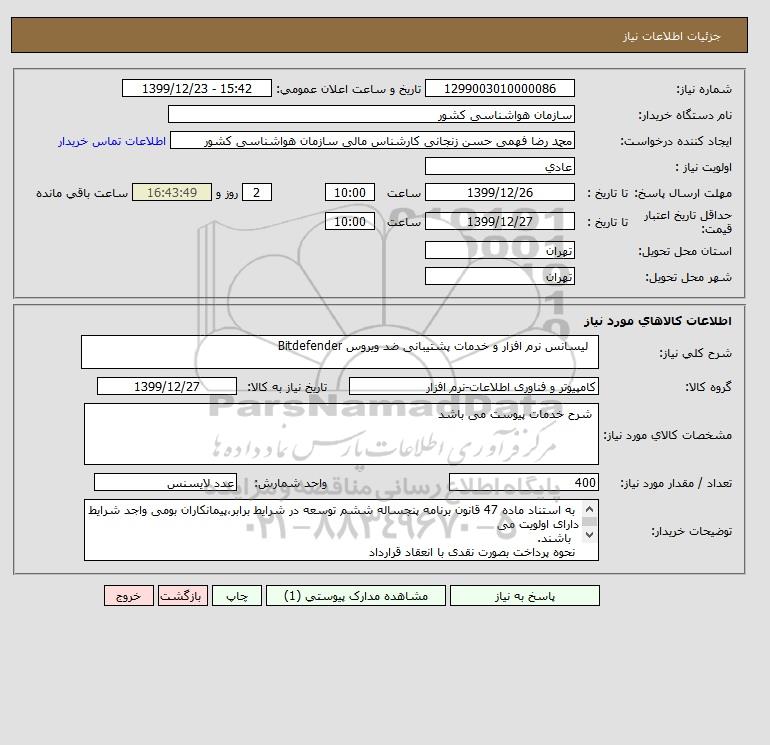Viewport: 770px width, 745px height.
Task: Click the response deadline date 1399/12/26
Action: (499, 193)
